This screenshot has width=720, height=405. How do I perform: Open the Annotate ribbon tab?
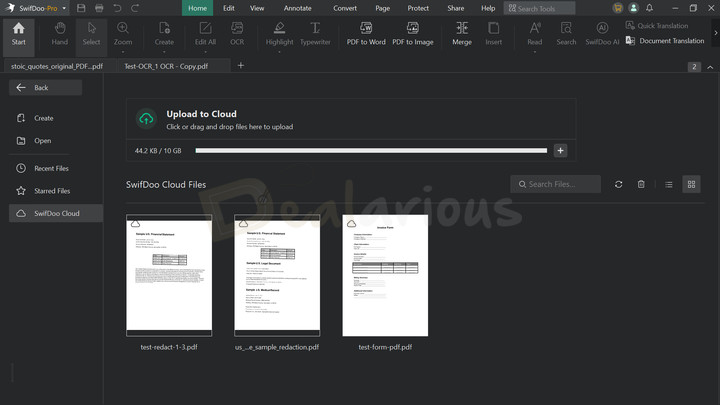click(297, 8)
